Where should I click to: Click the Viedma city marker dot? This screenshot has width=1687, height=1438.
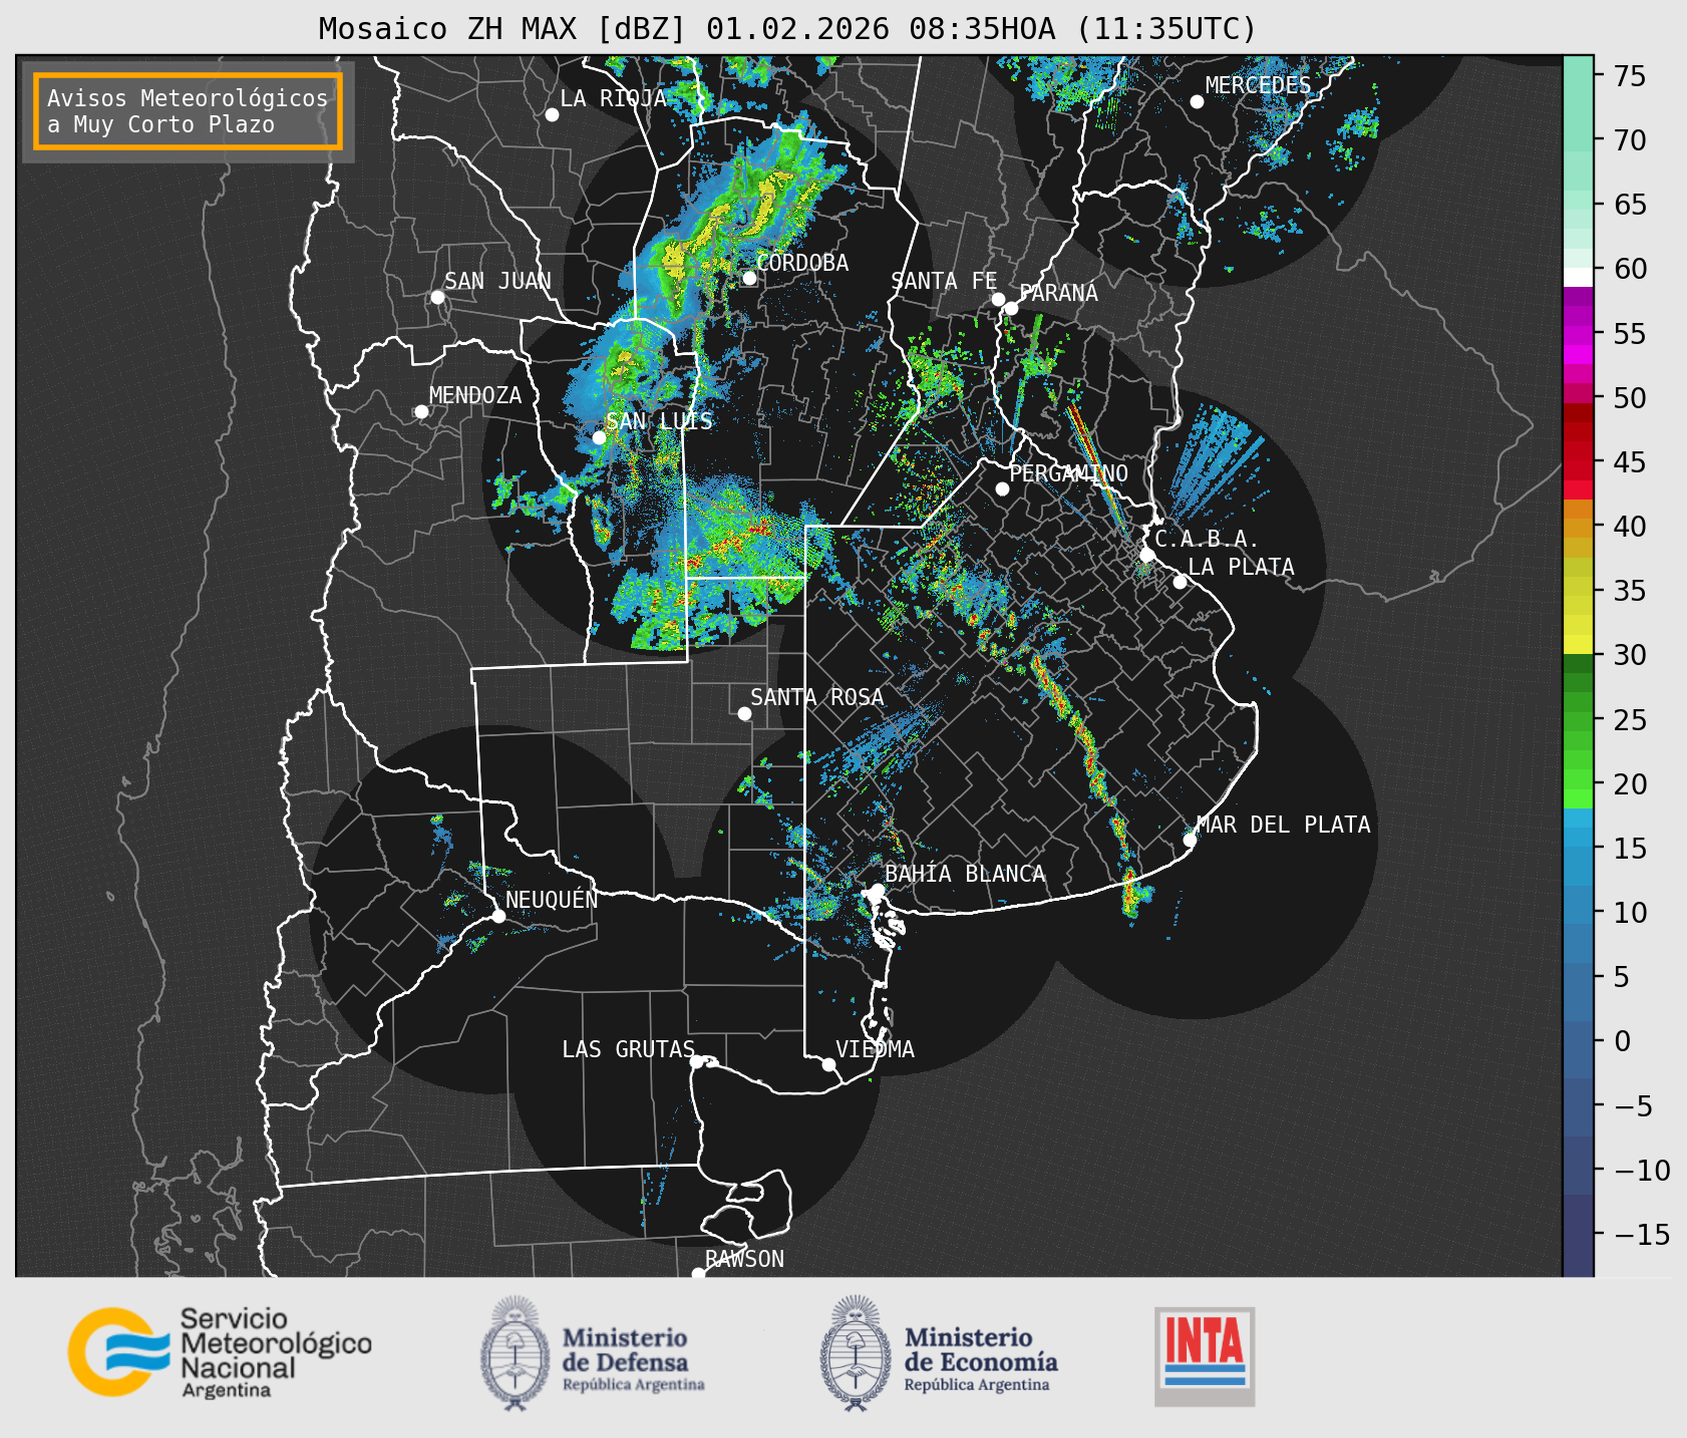[828, 1064]
